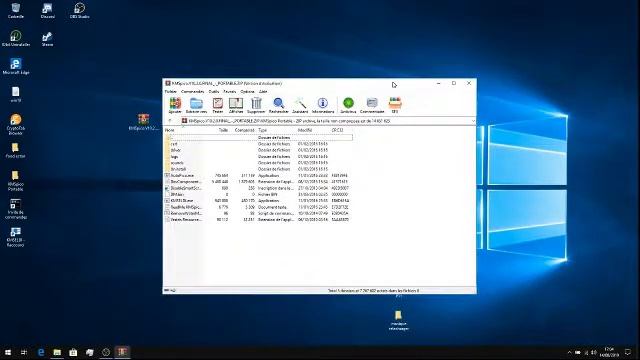Sort by the Taille column header
The height and width of the screenshot is (360, 640).
[x=223, y=130]
